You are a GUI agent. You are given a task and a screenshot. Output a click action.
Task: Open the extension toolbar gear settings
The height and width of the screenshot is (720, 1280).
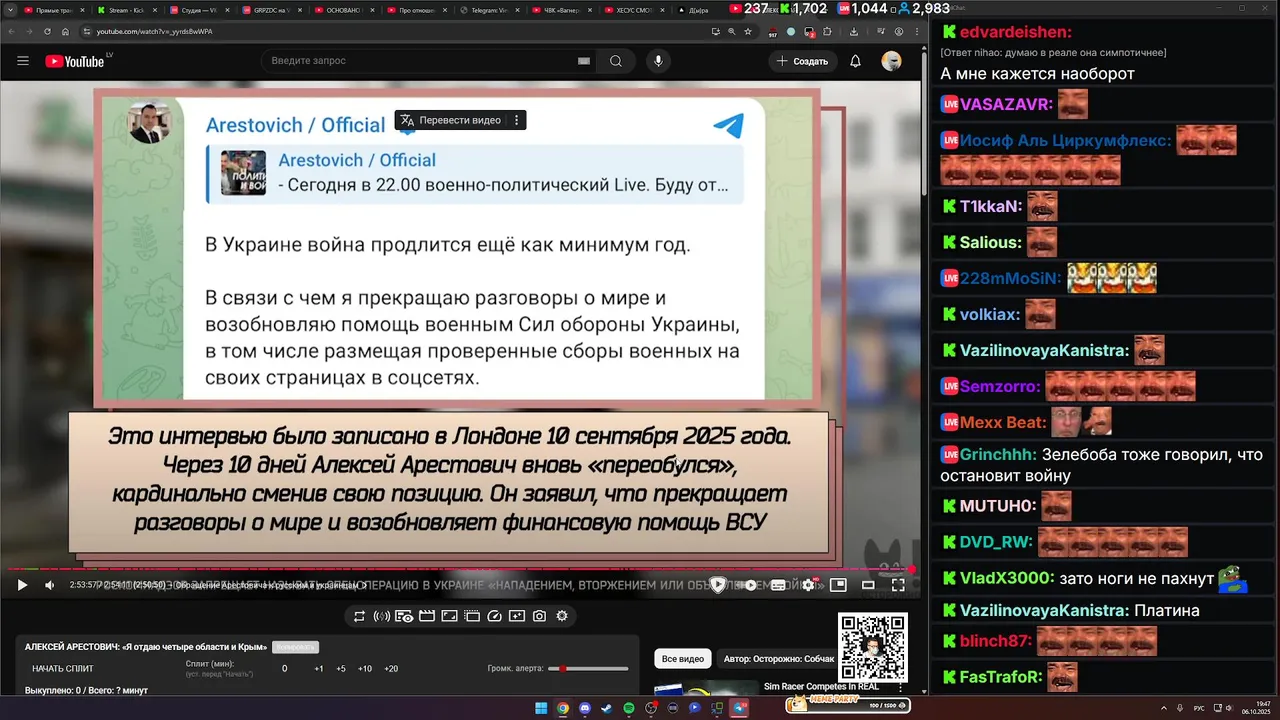tap(562, 616)
